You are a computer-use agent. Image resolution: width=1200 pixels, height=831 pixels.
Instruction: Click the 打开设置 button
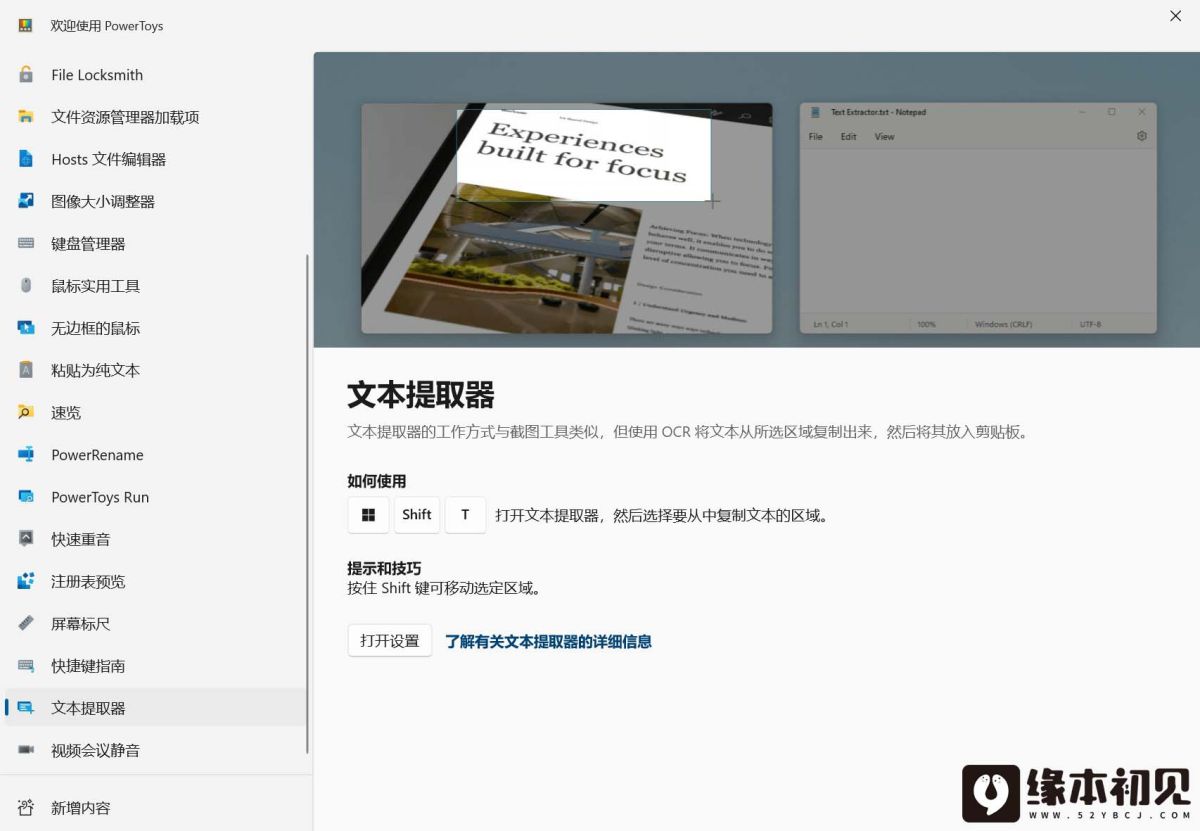point(390,641)
